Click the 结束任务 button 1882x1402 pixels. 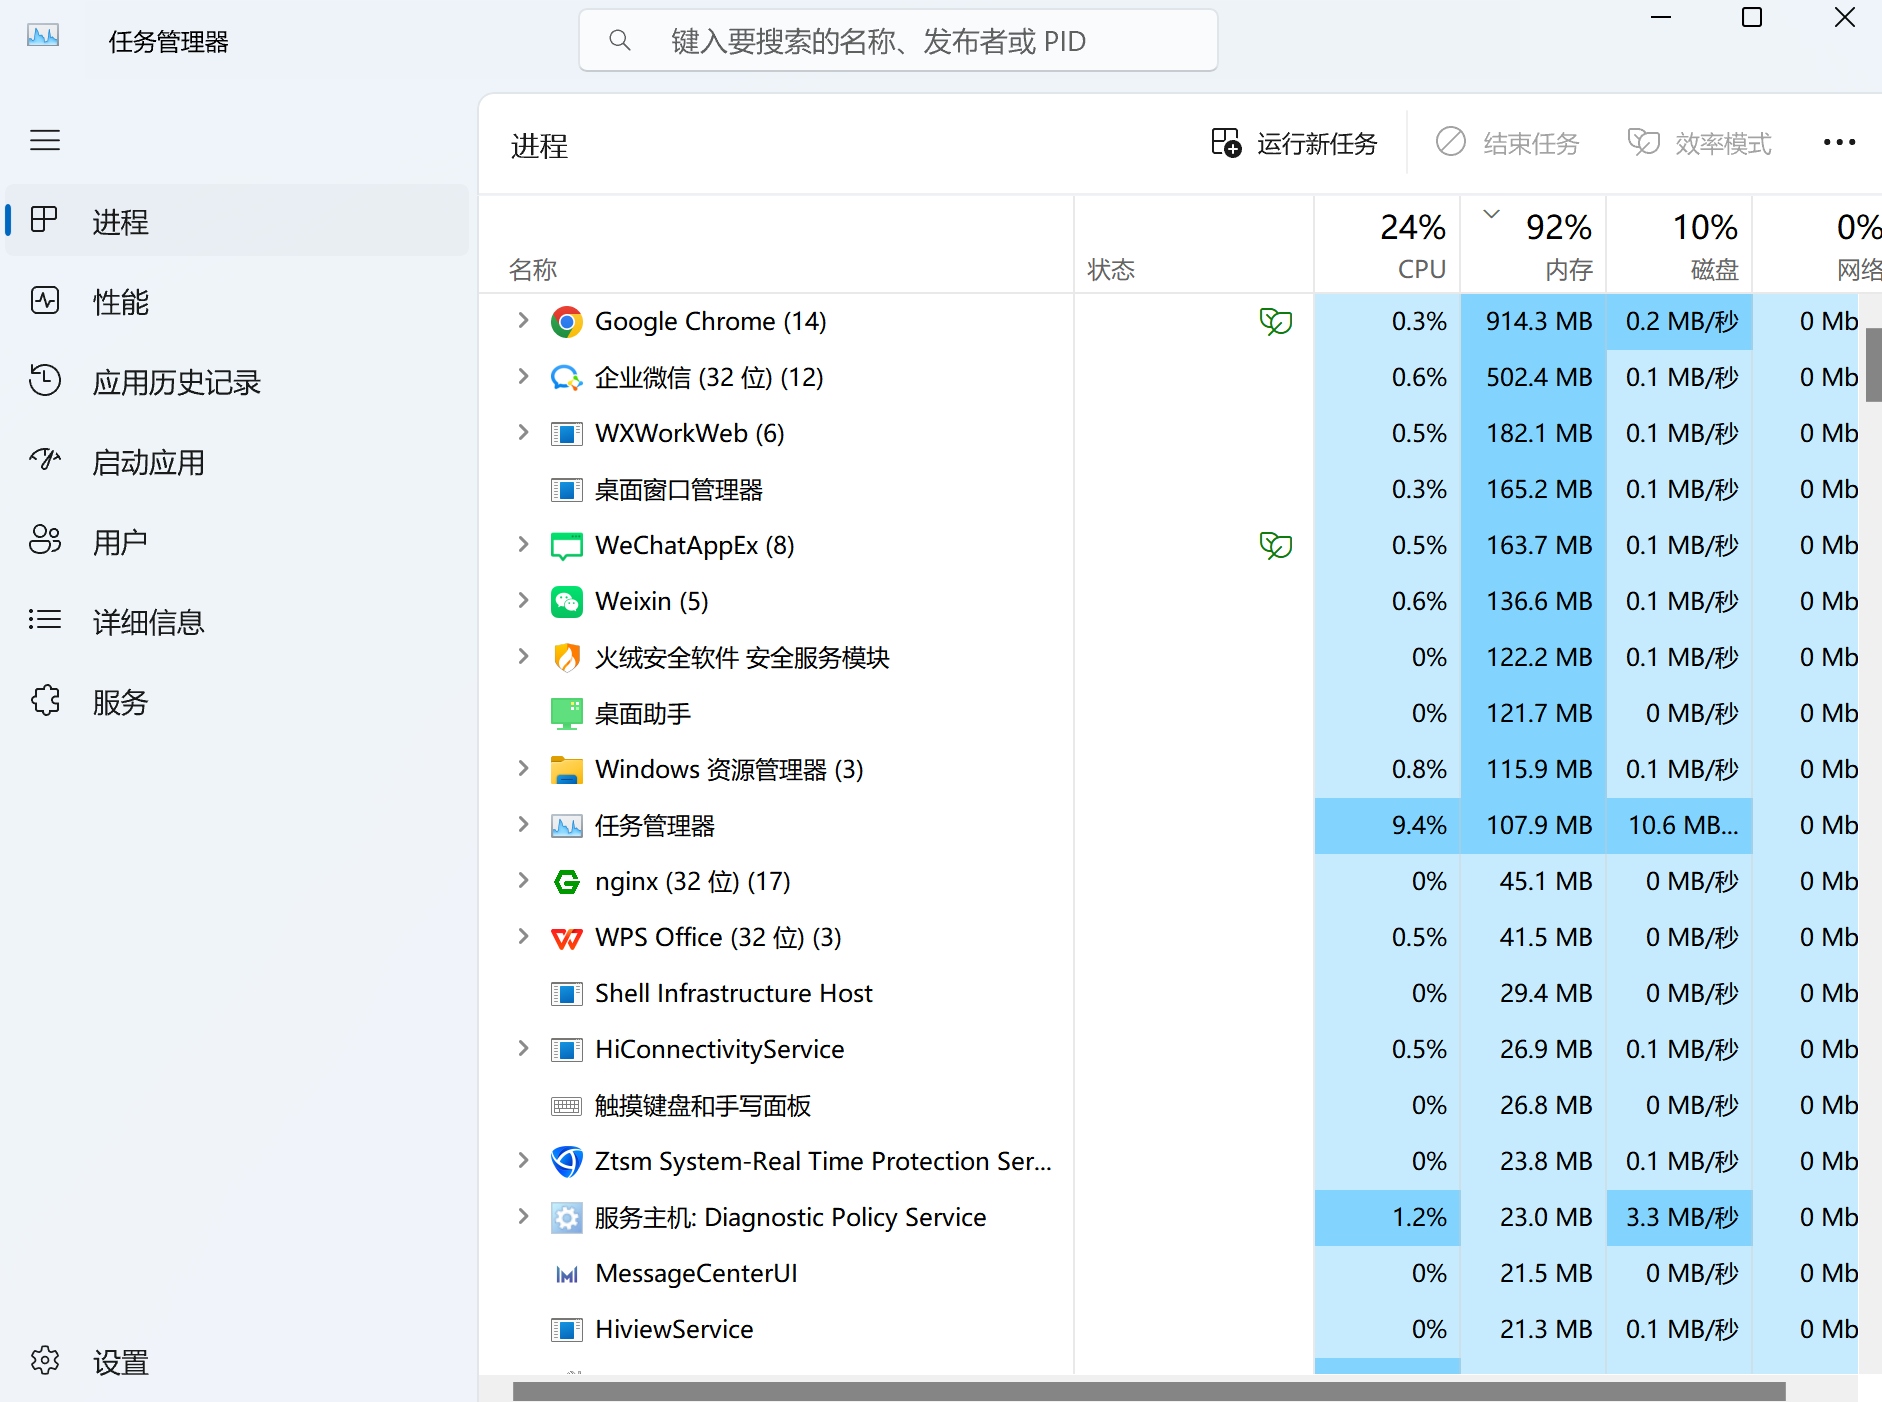point(1508,144)
